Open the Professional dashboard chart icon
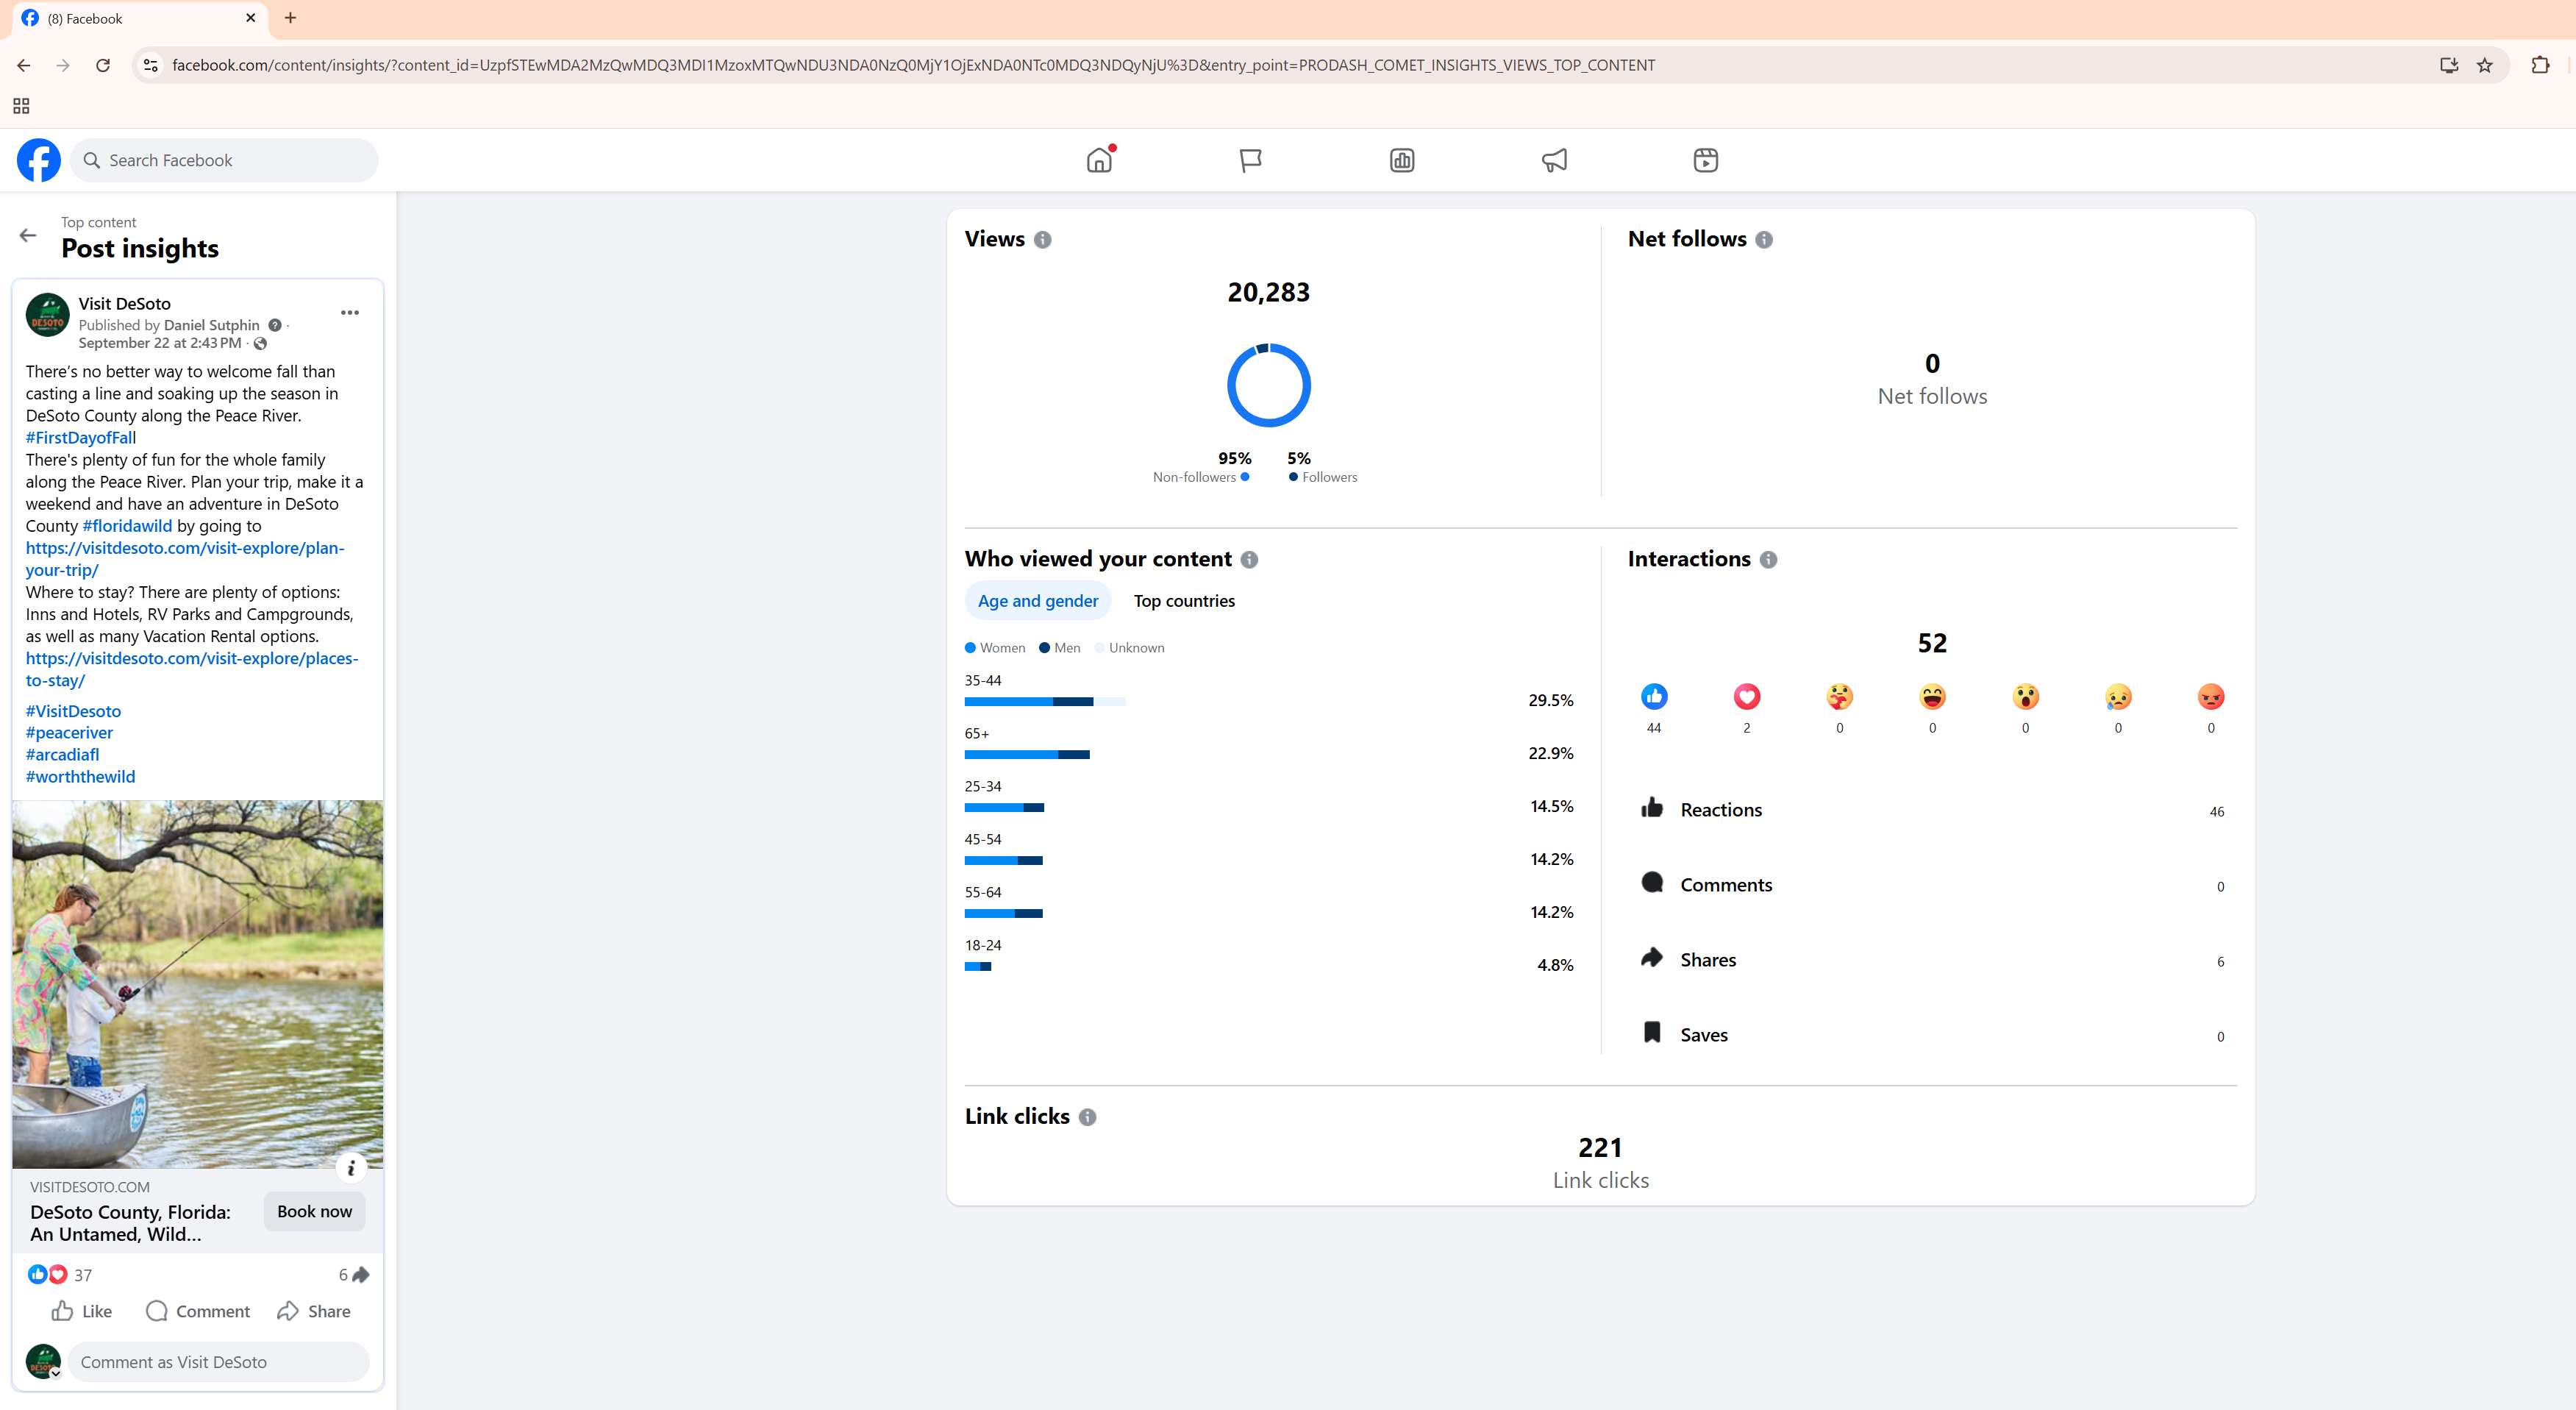Image resolution: width=2576 pixels, height=1410 pixels. tap(1402, 160)
